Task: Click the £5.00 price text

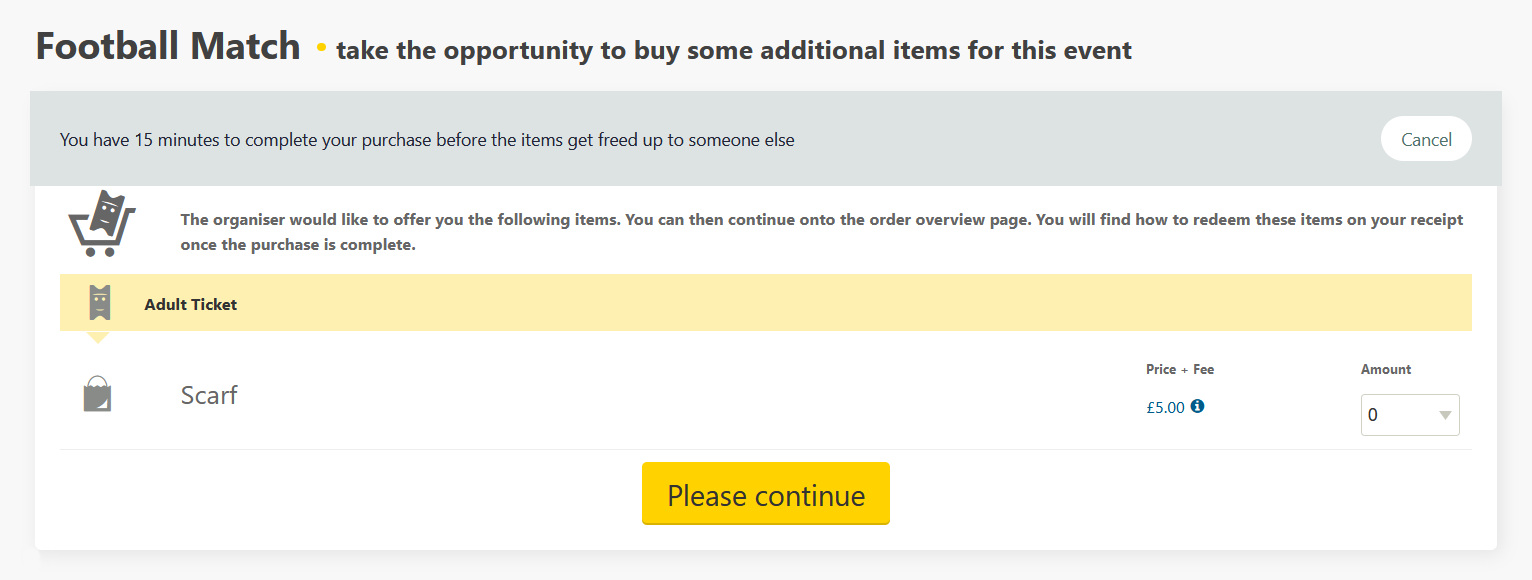Action: (x=1165, y=407)
